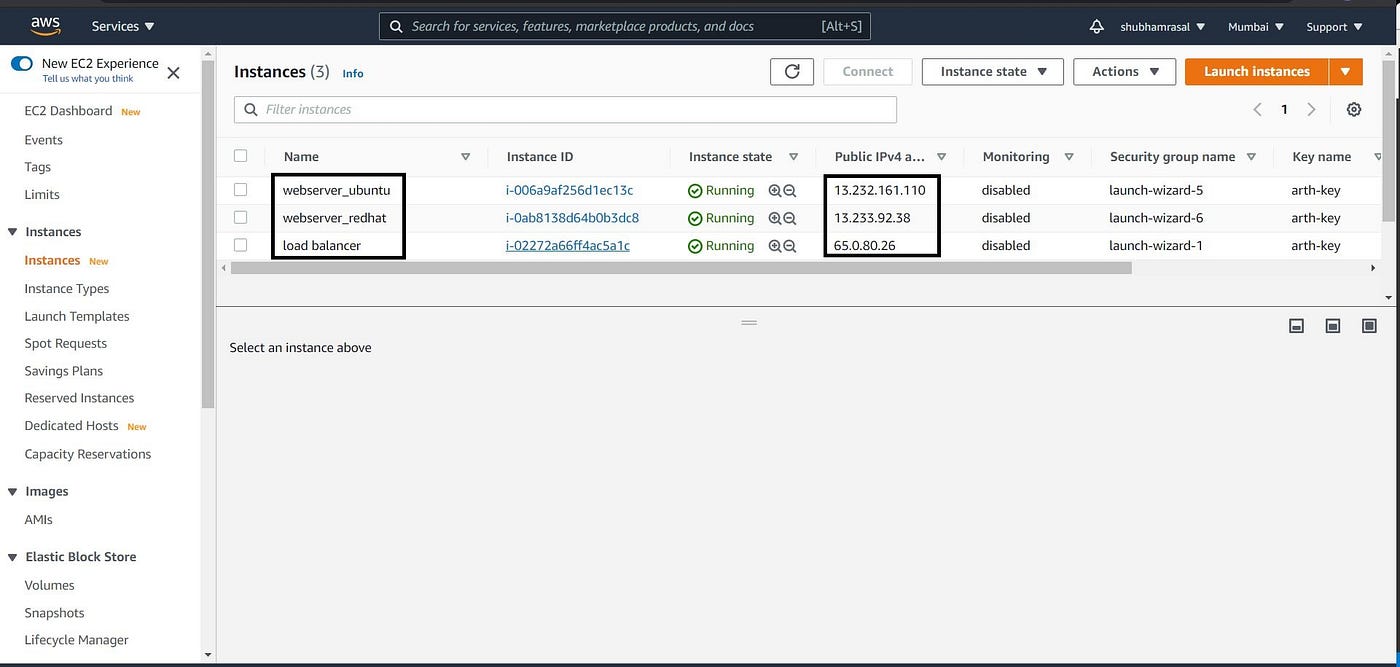Open Launch instances split-button arrow

(1346, 71)
